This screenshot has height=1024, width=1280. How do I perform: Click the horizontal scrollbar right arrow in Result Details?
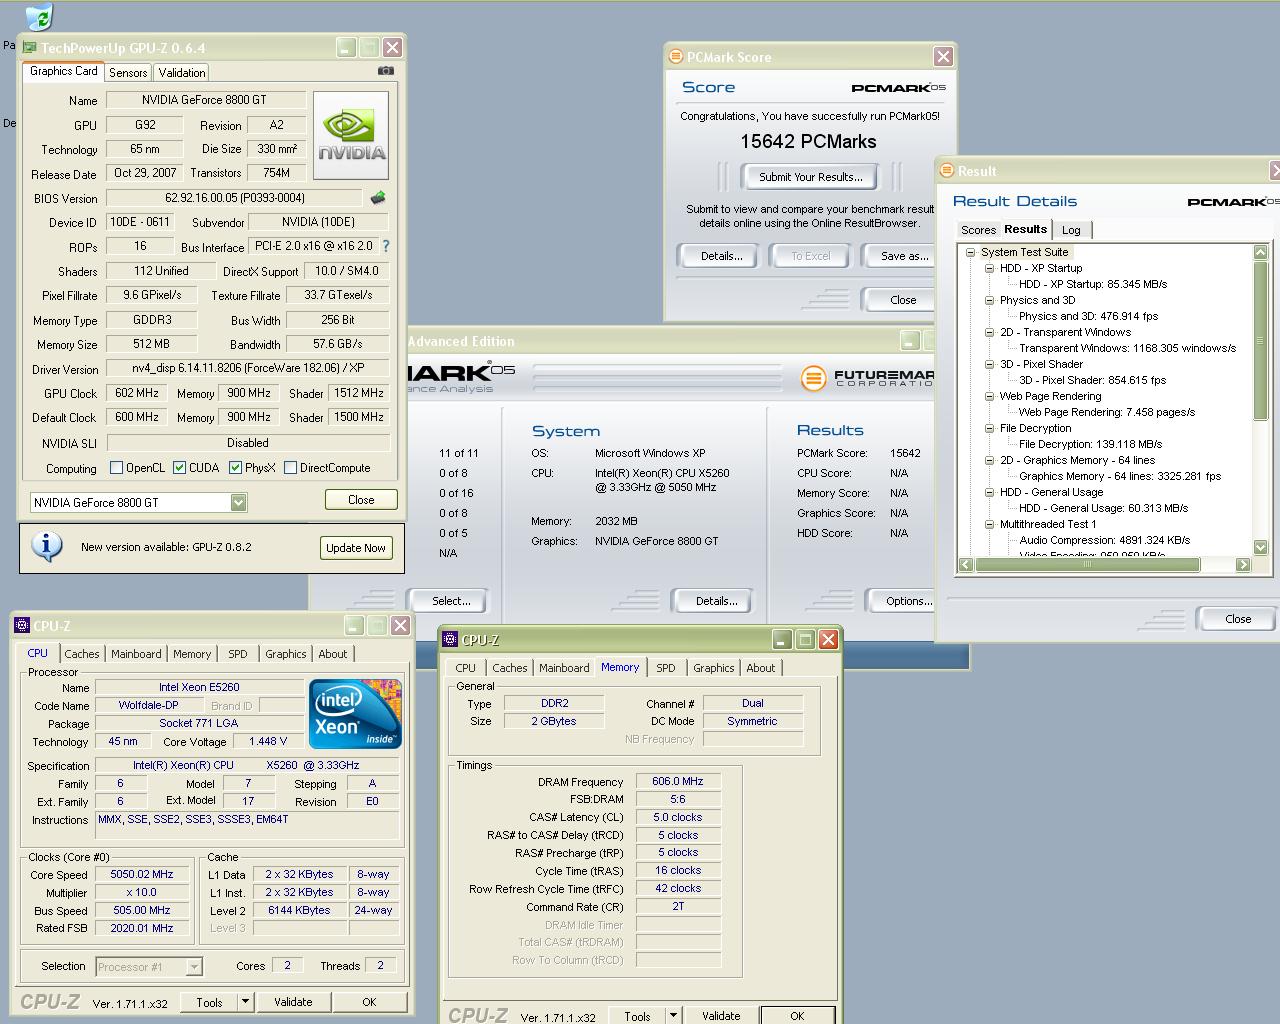(1243, 564)
